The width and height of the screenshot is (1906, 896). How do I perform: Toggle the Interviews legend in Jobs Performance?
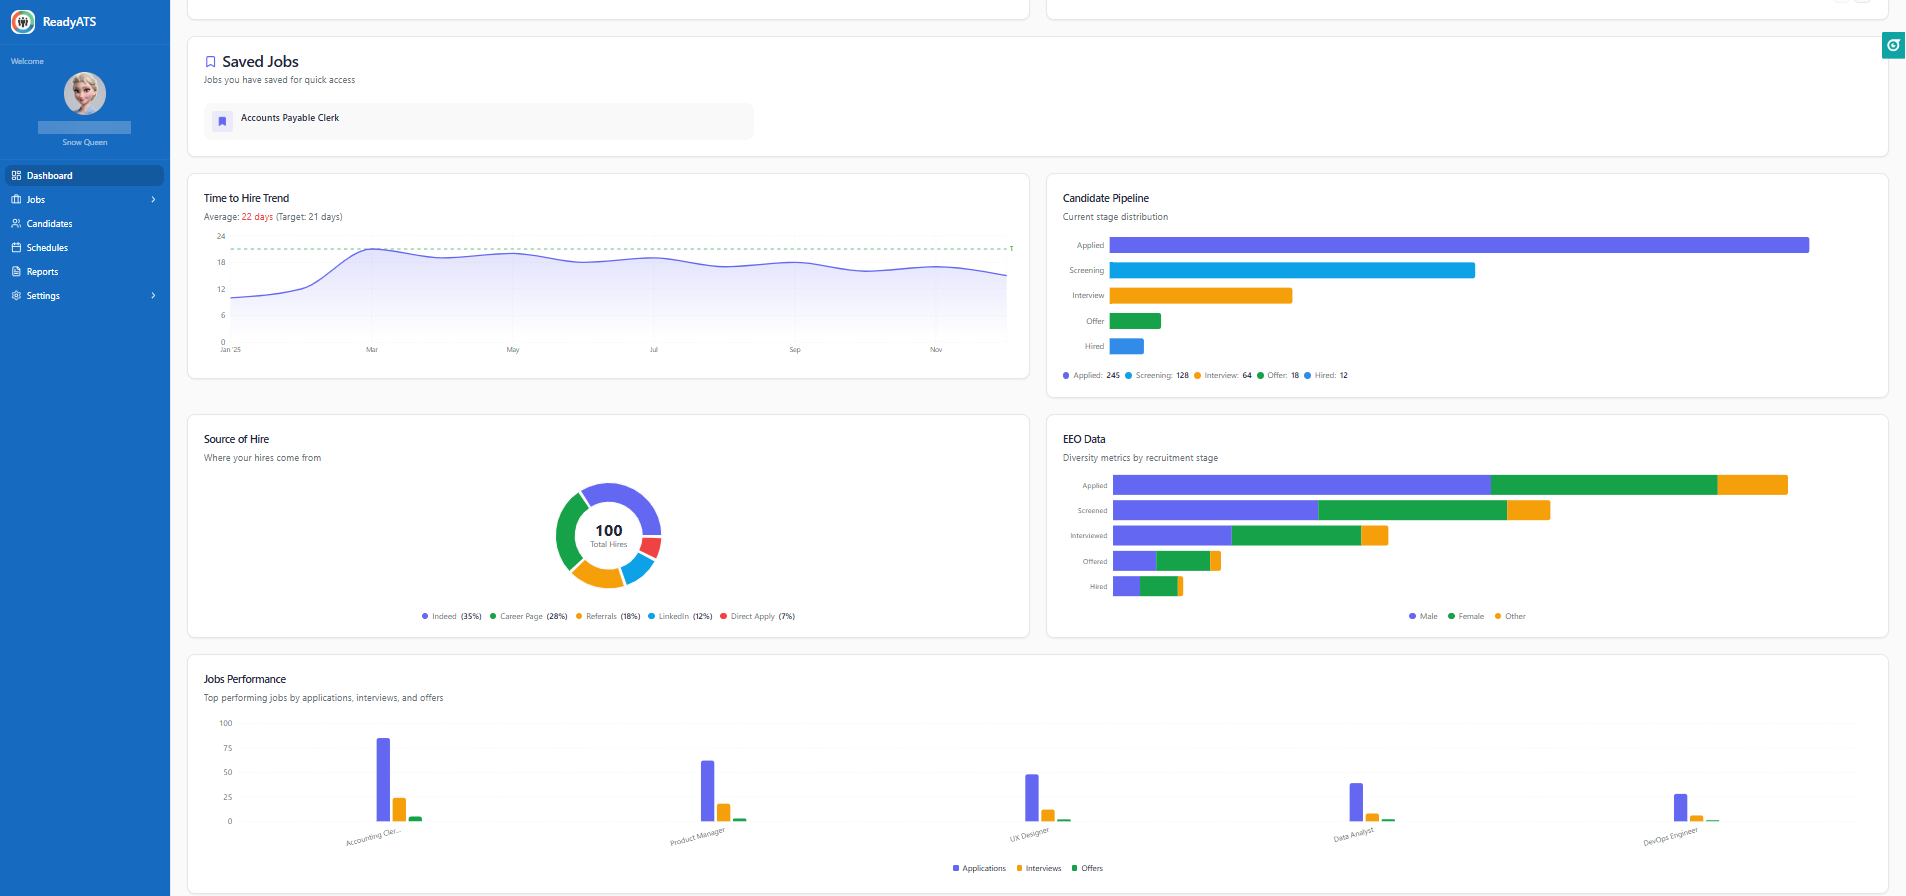tap(1042, 869)
